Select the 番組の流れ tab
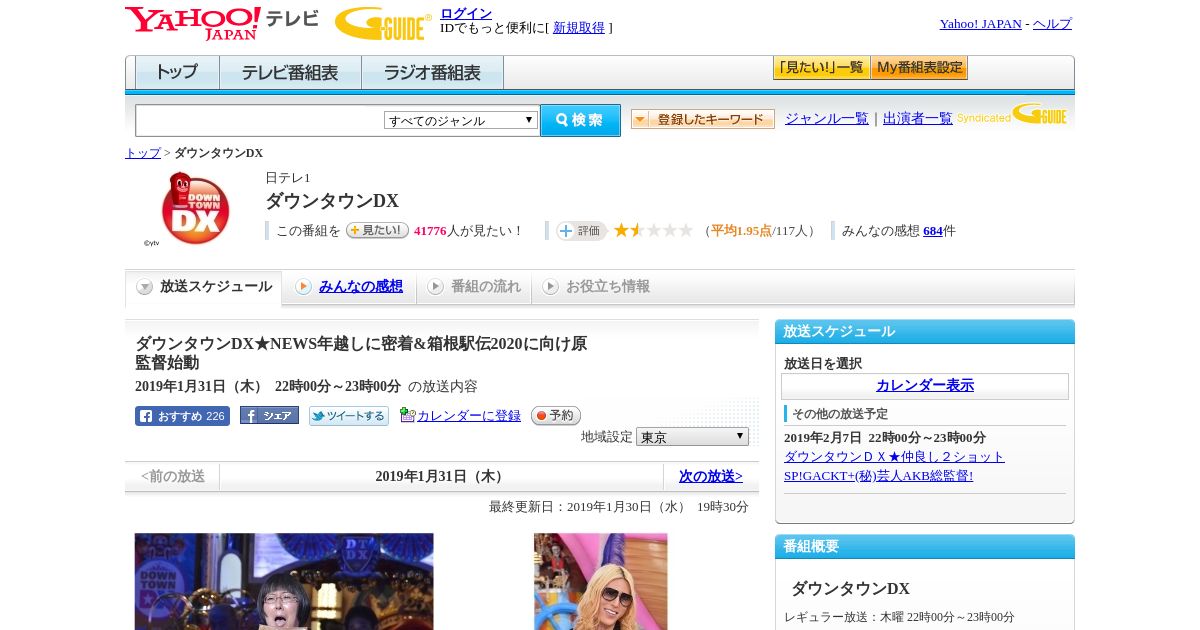Screen dimensions: 1200x630 474,287
